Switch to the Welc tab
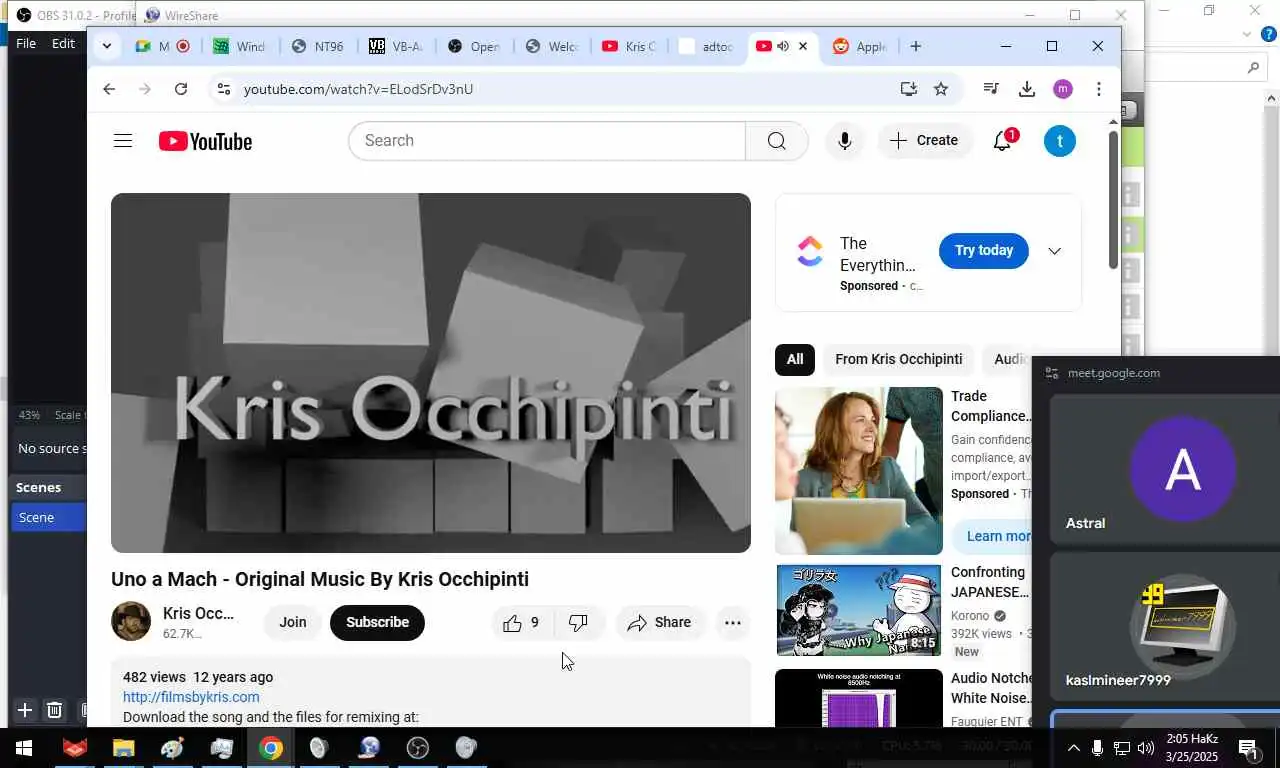 tap(552, 46)
